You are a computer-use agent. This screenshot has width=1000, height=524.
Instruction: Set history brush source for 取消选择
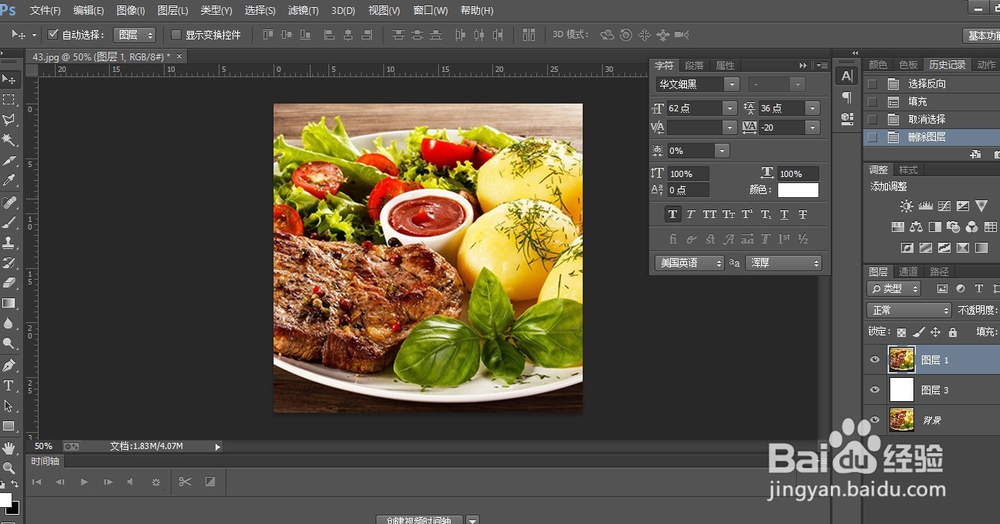(x=872, y=119)
